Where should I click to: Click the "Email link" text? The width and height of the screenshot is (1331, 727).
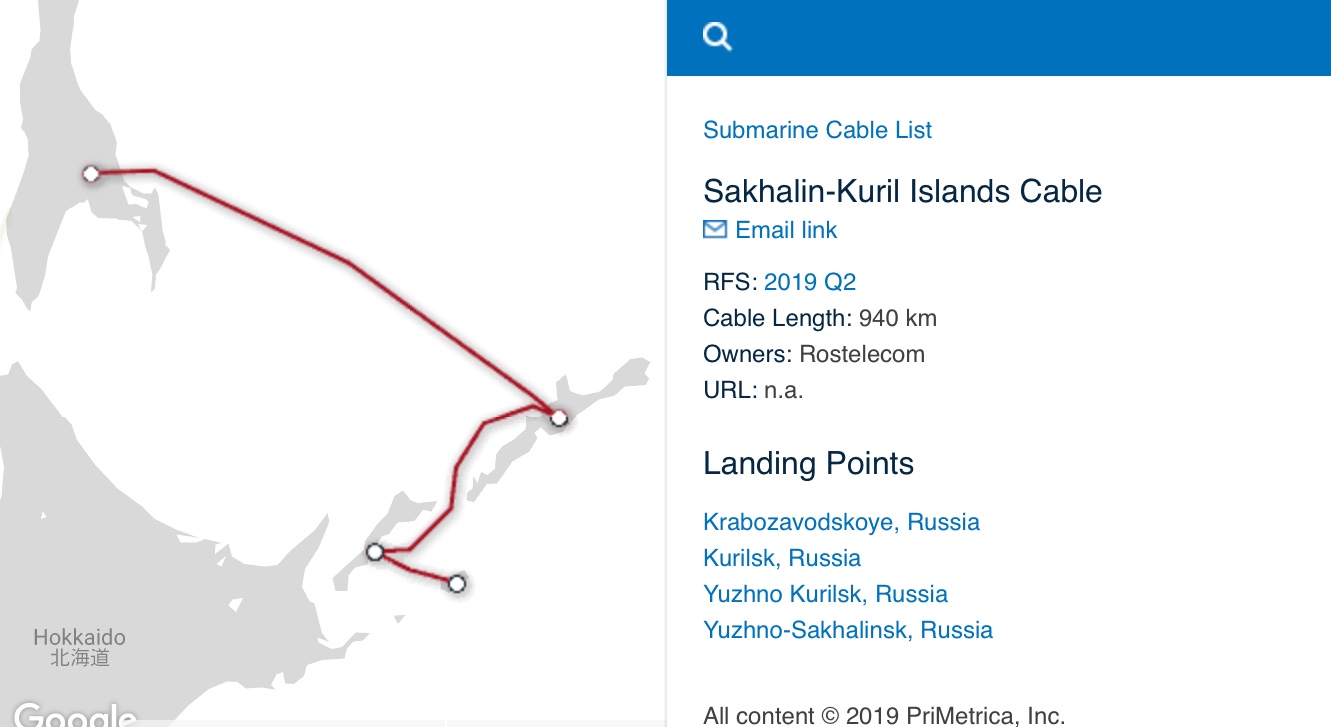click(786, 230)
